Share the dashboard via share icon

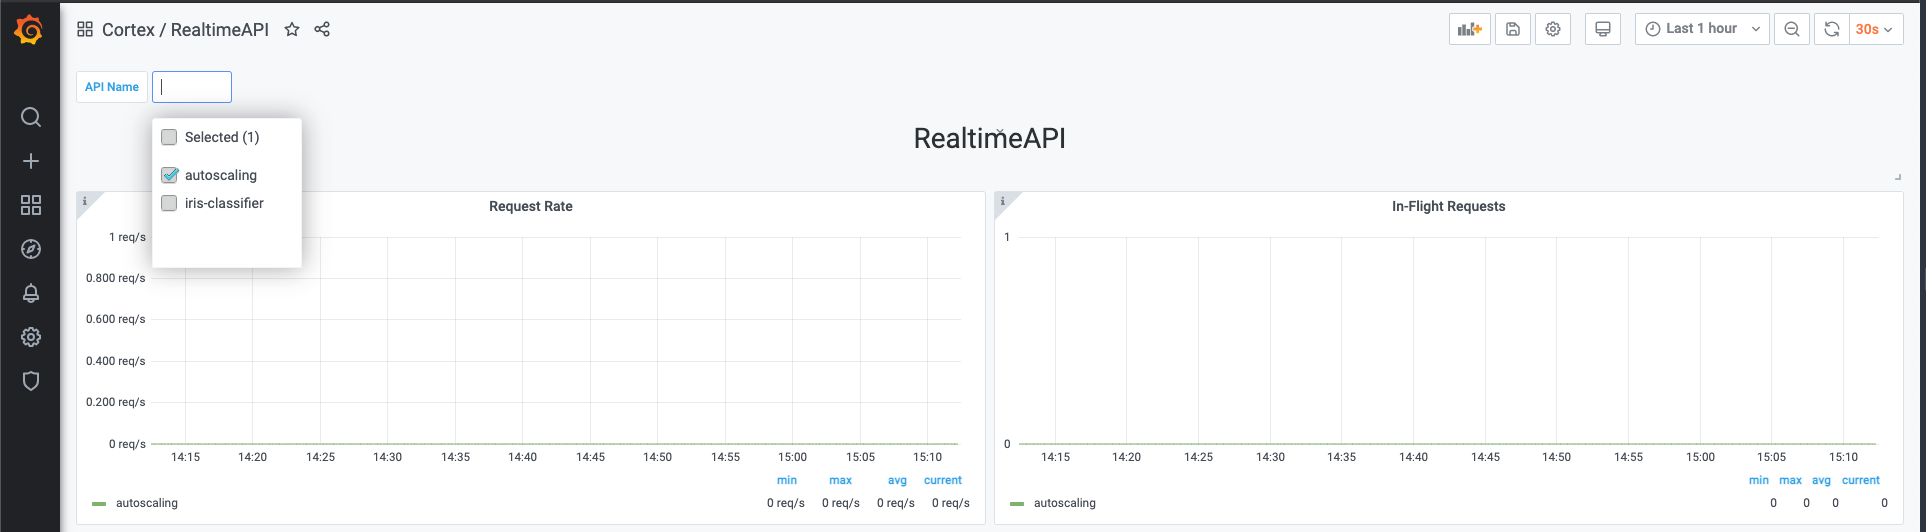coord(322,30)
